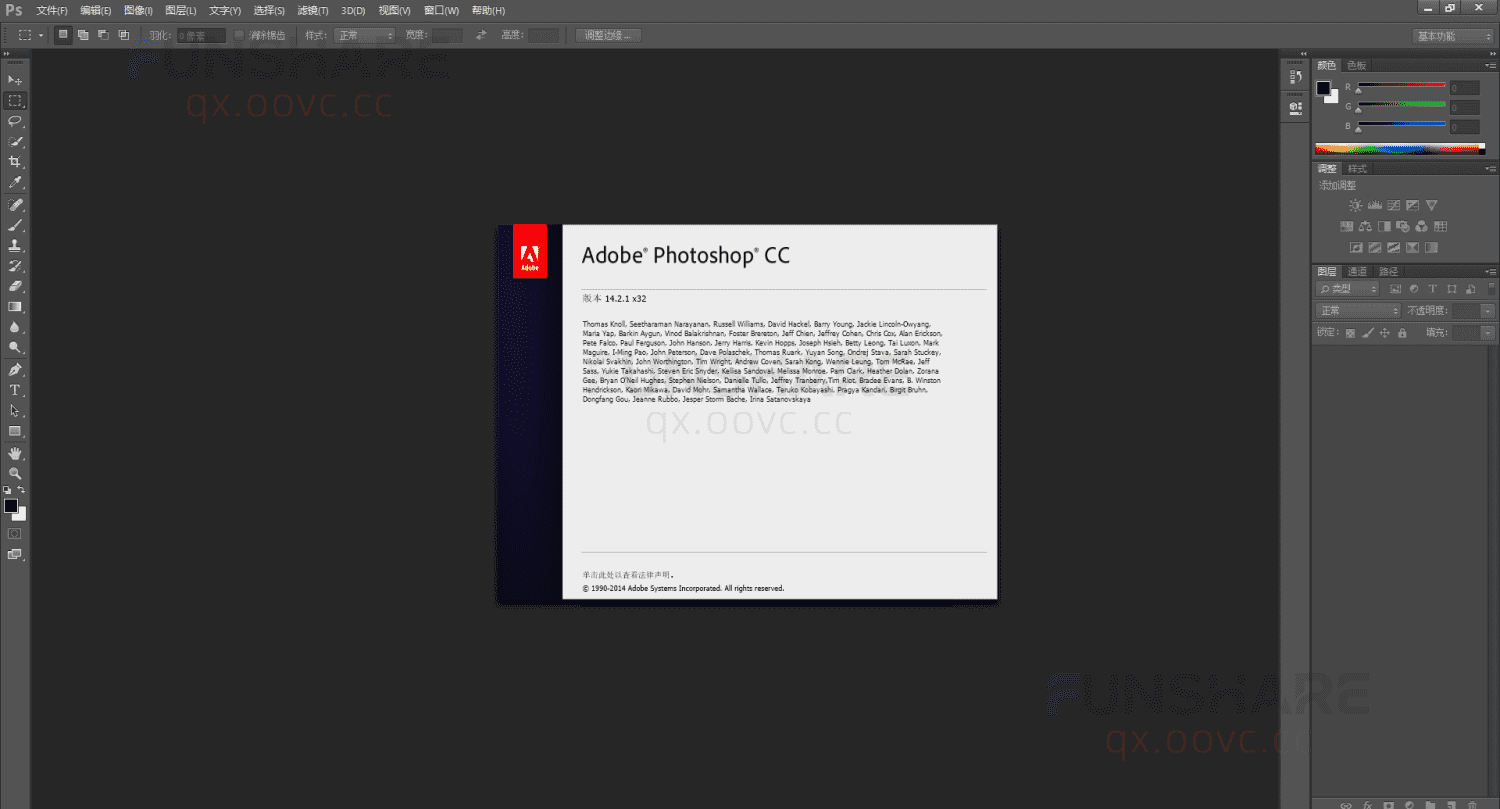
Task: Select the Crop tool
Action: click(x=15, y=162)
